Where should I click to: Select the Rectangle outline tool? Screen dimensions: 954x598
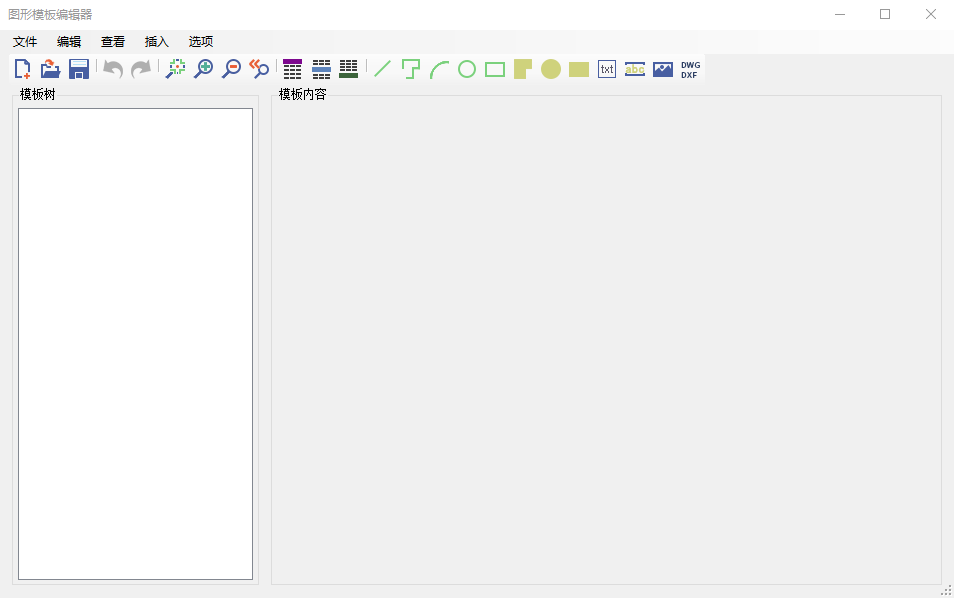(x=495, y=69)
